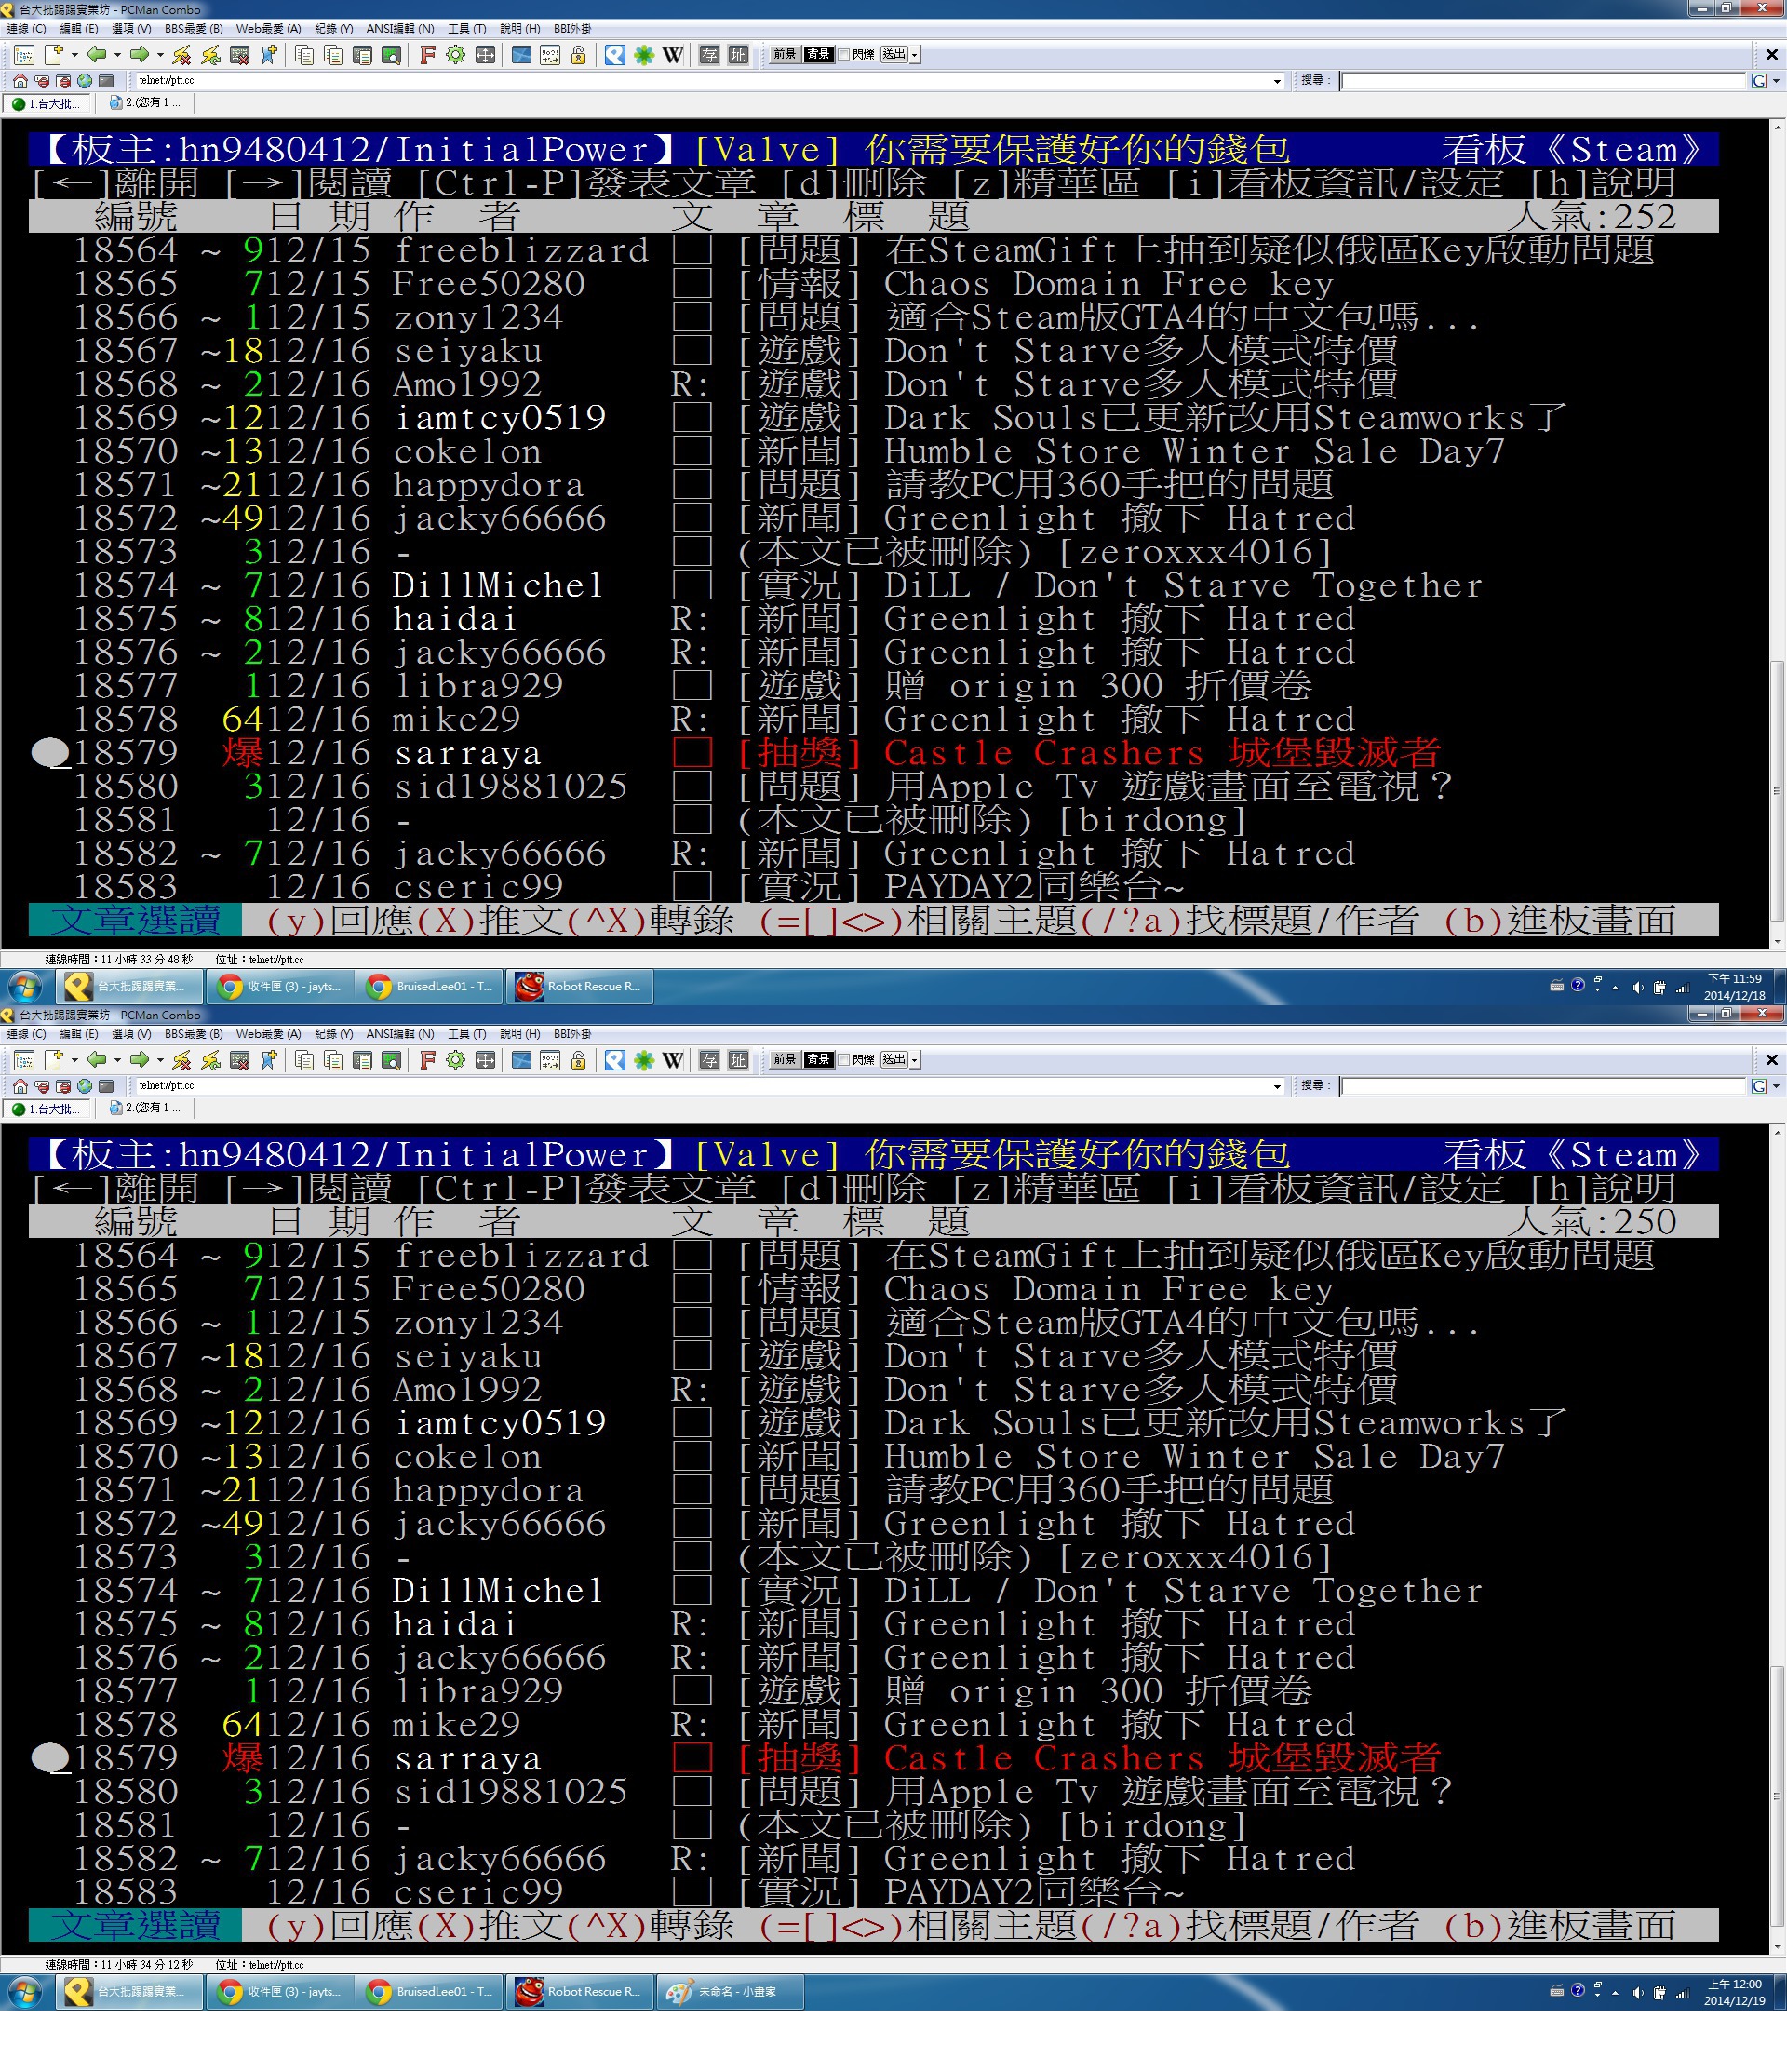Click disconnect lightning icon with red X, upper window
Screen dimensions: 1787x2072
click(x=182, y=55)
